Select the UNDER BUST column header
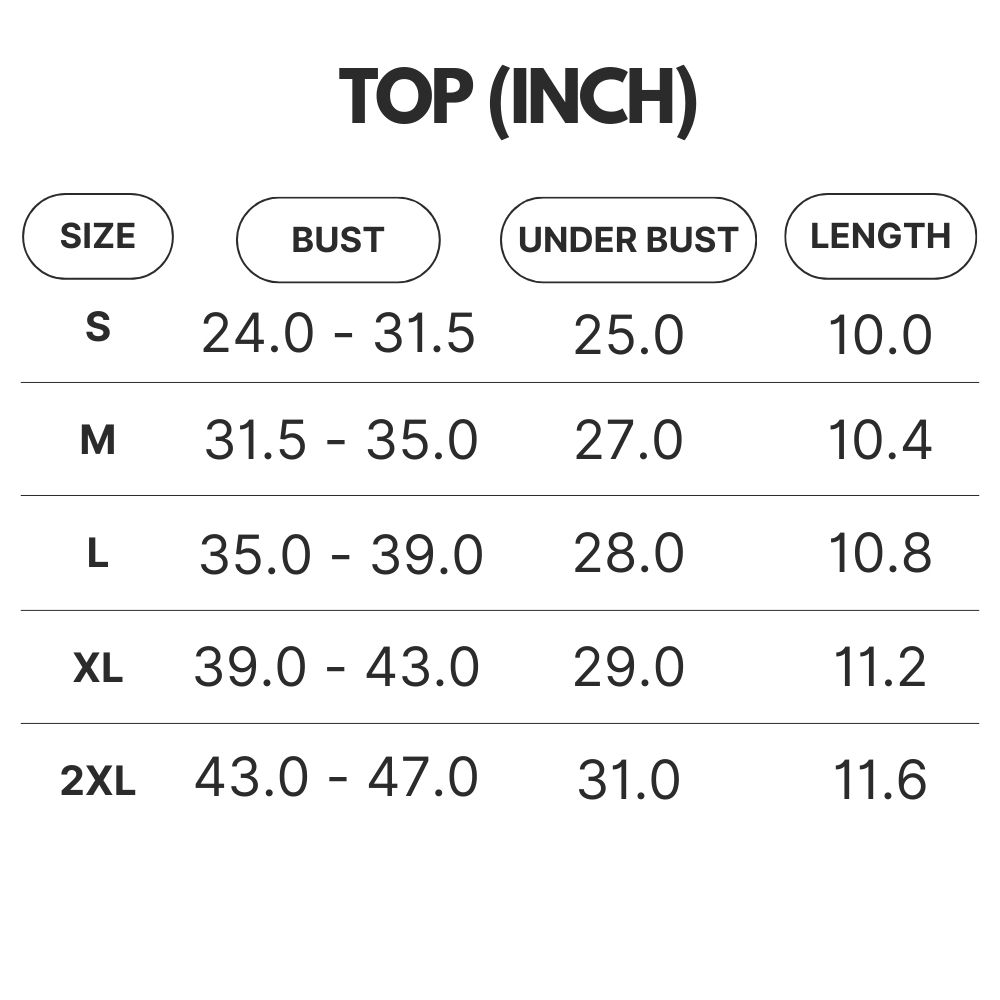This screenshot has height=1000, width=1000. tap(628, 240)
